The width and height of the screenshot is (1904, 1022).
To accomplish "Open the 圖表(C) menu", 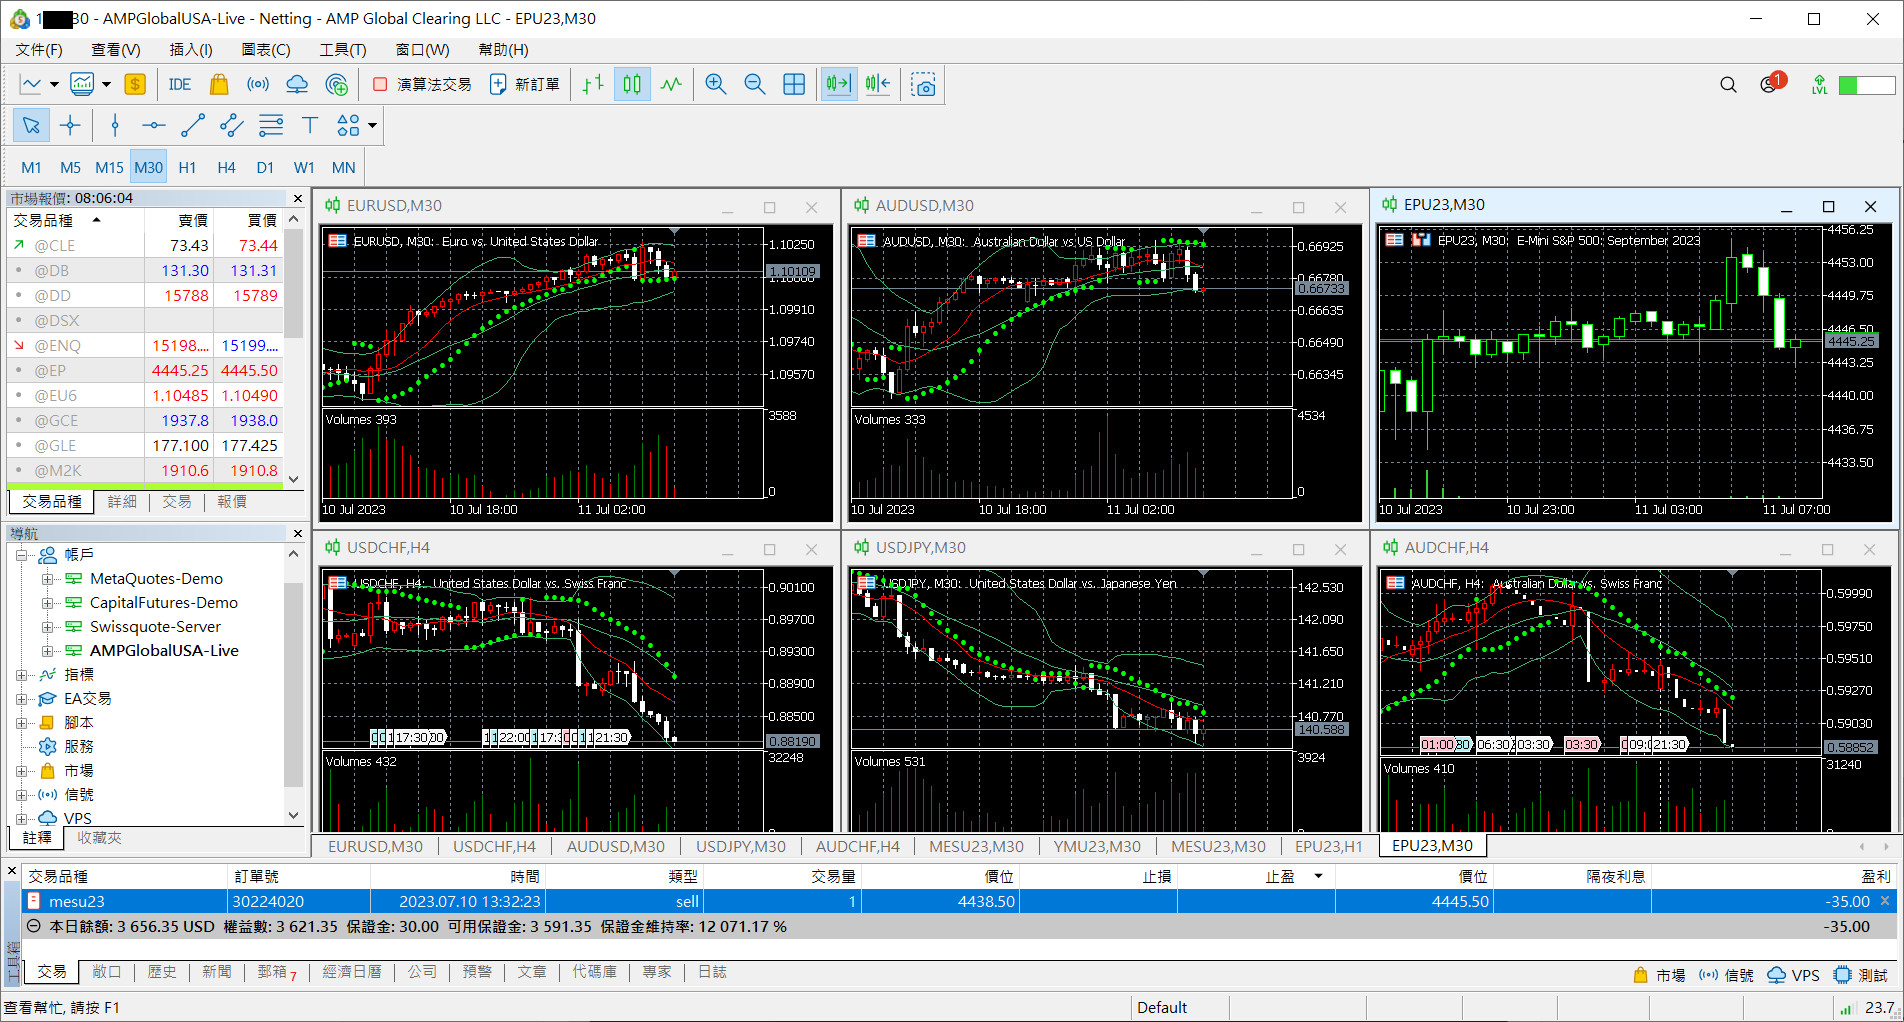I will pos(266,49).
